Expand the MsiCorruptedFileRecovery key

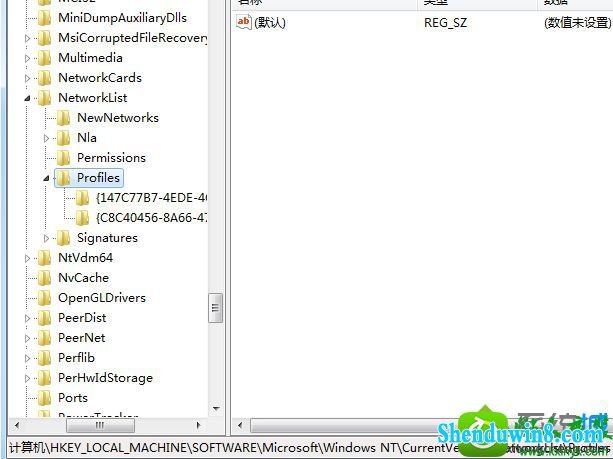[27, 38]
